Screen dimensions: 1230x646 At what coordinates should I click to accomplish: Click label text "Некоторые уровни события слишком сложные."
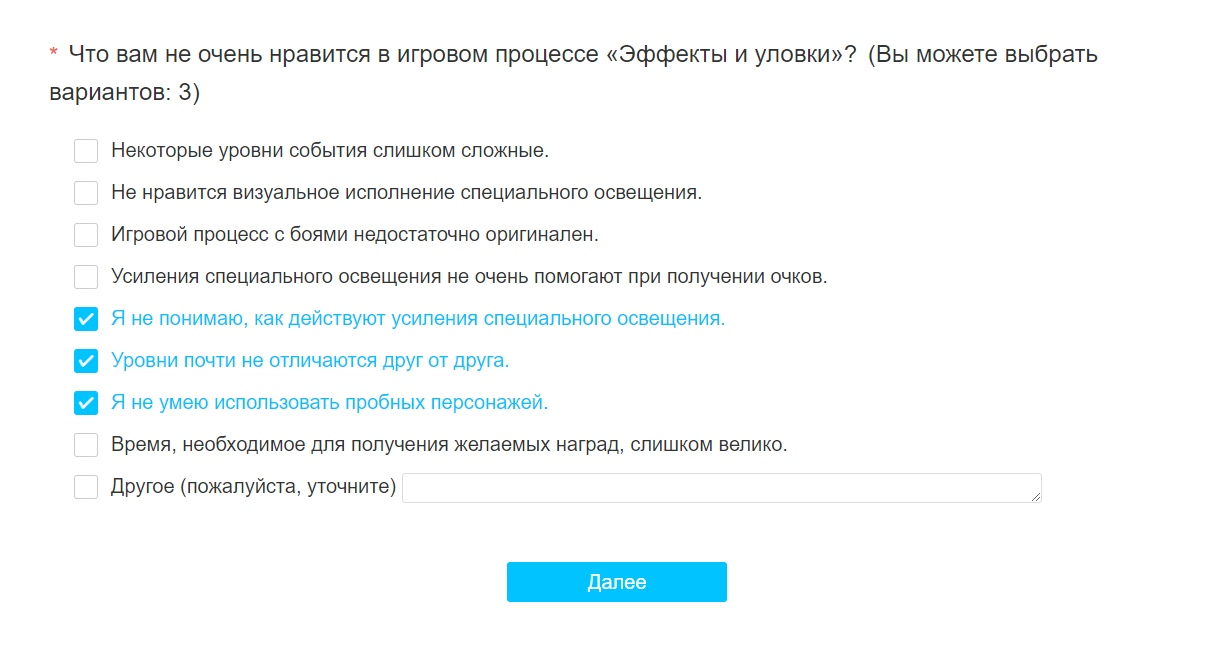[x=330, y=151]
